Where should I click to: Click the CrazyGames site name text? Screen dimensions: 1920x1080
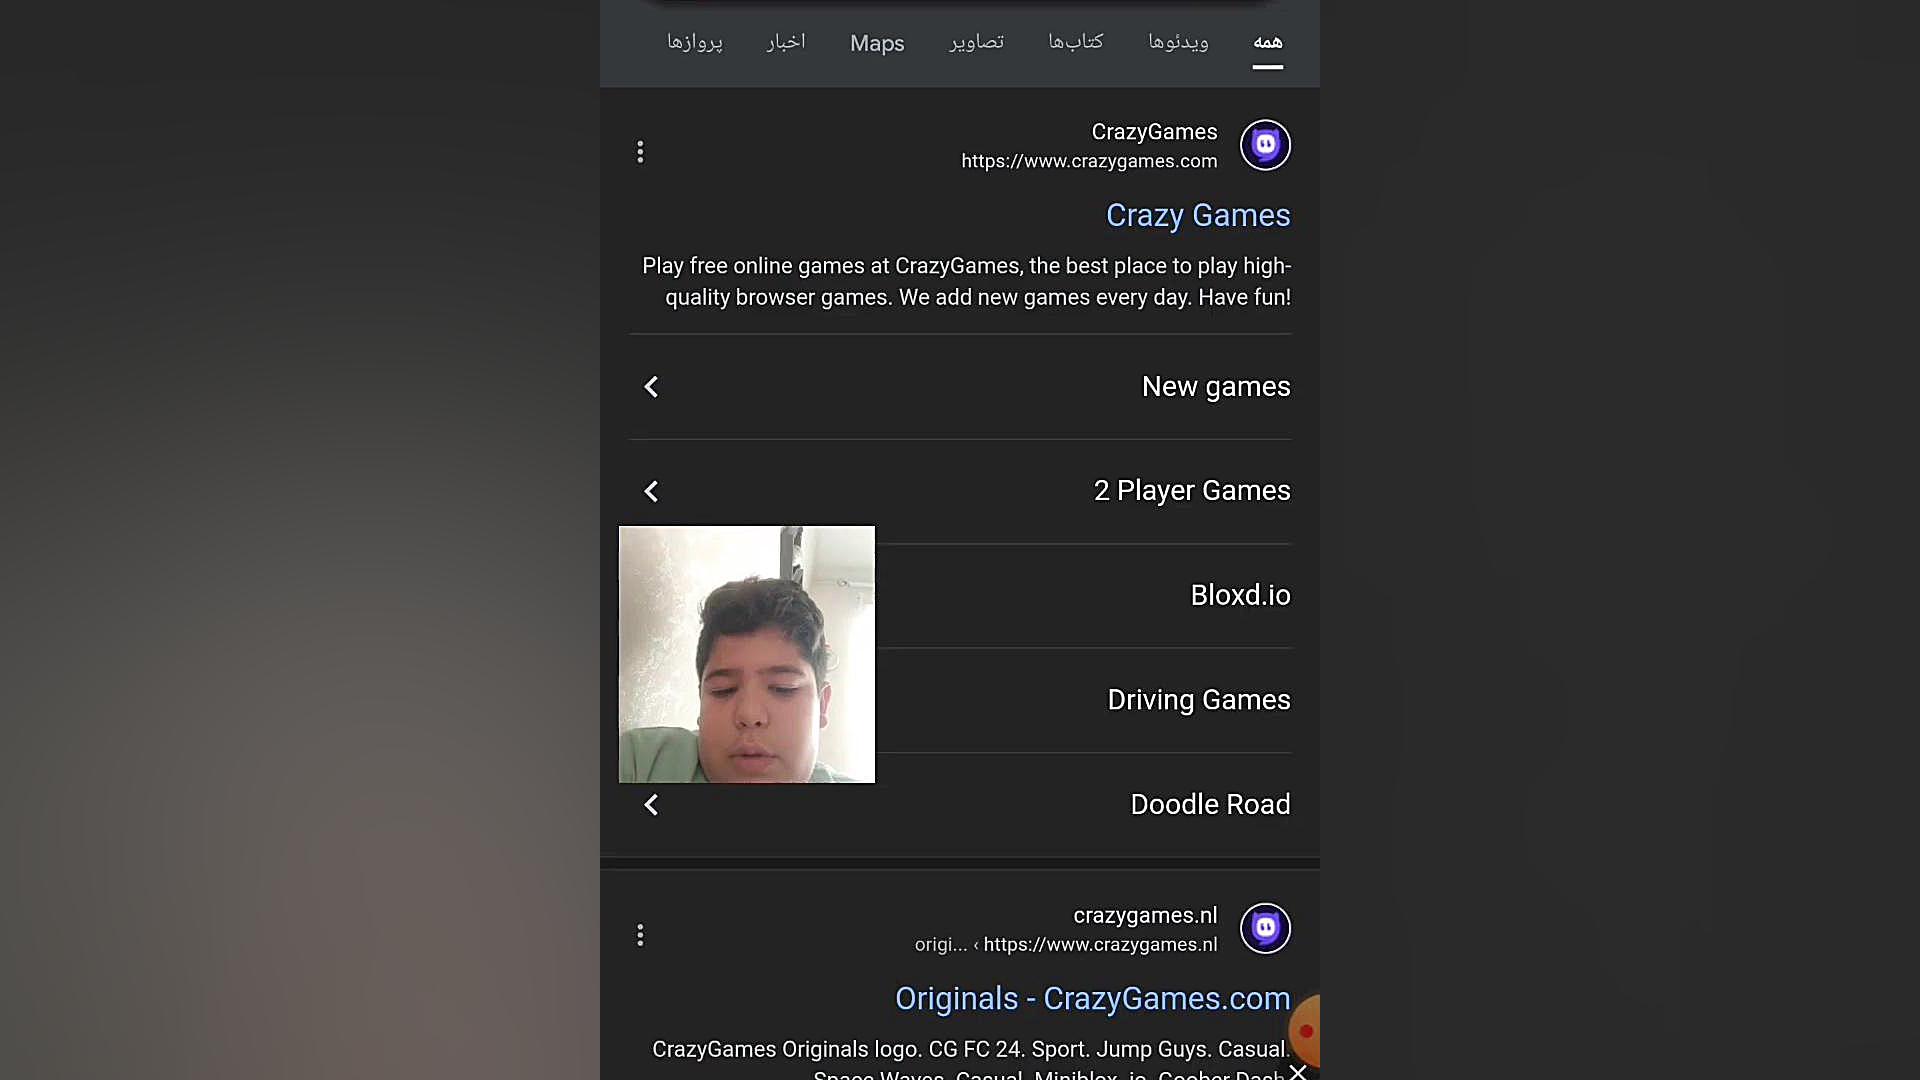pos(1154,132)
